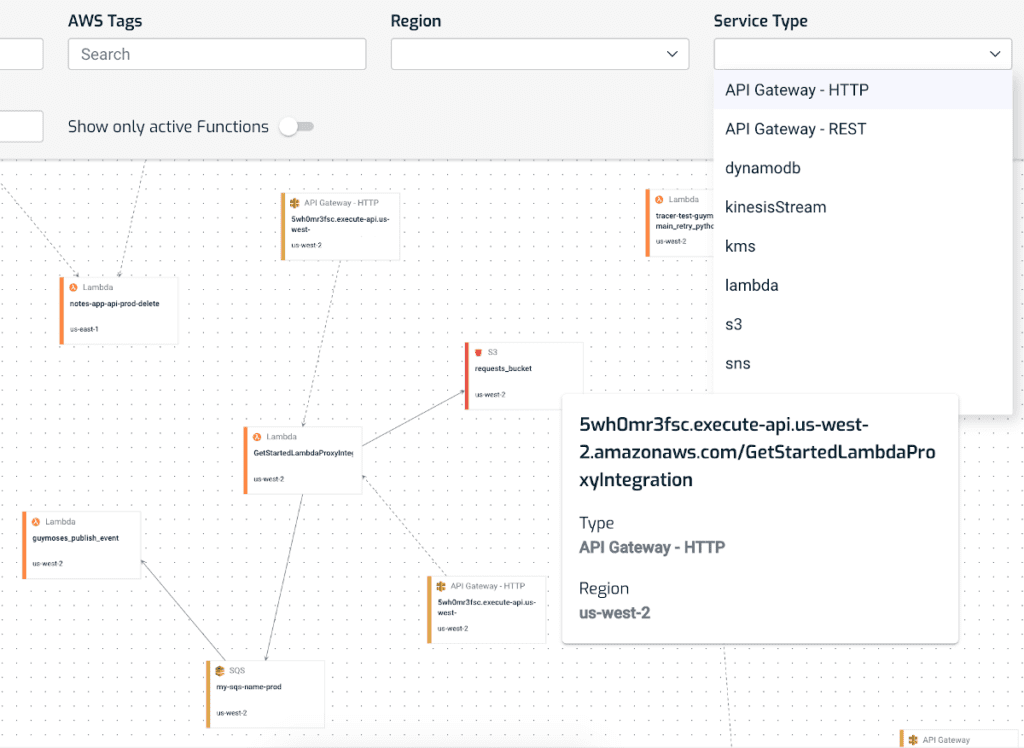
Task: Click the Lambda icon on tracer-test-guym node
Action: click(659, 199)
